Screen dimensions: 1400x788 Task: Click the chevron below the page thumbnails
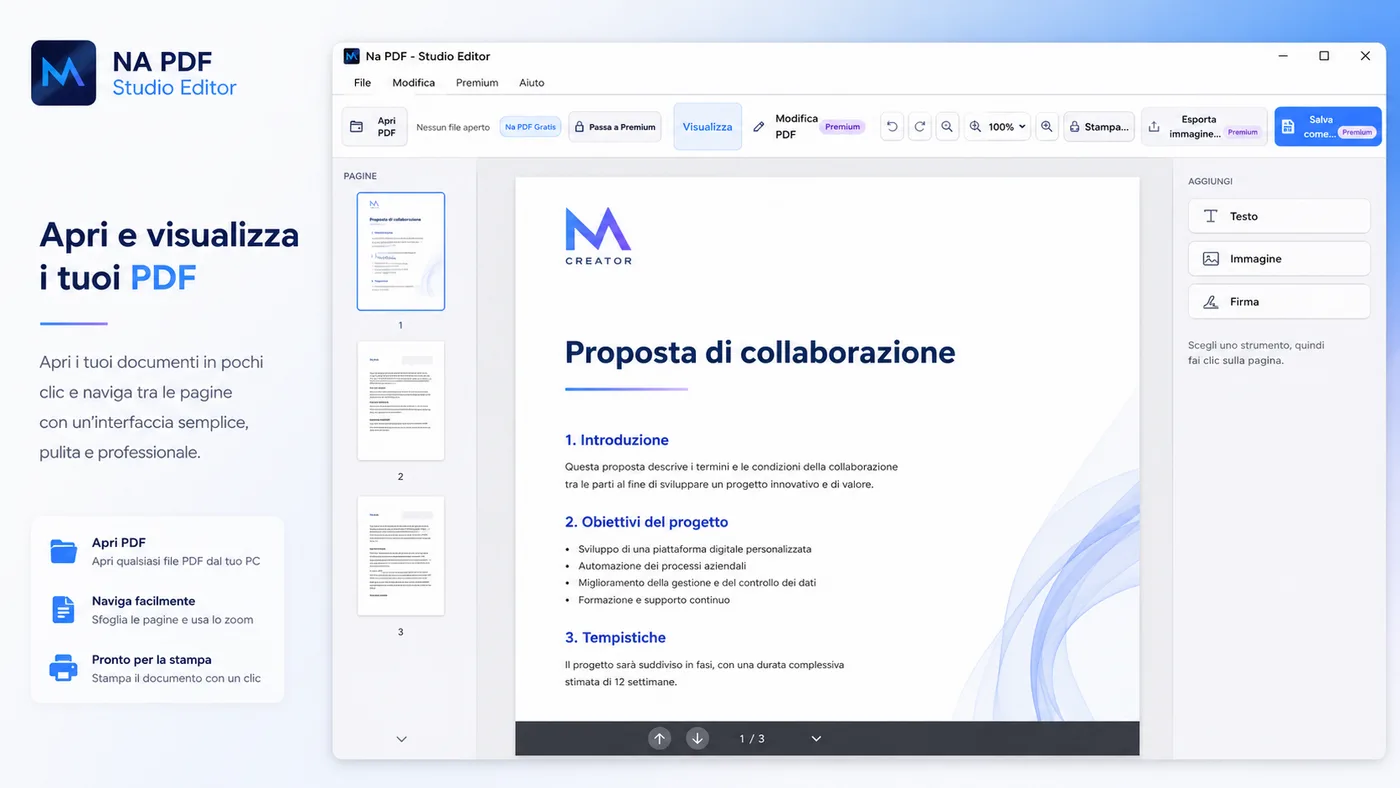pos(402,739)
